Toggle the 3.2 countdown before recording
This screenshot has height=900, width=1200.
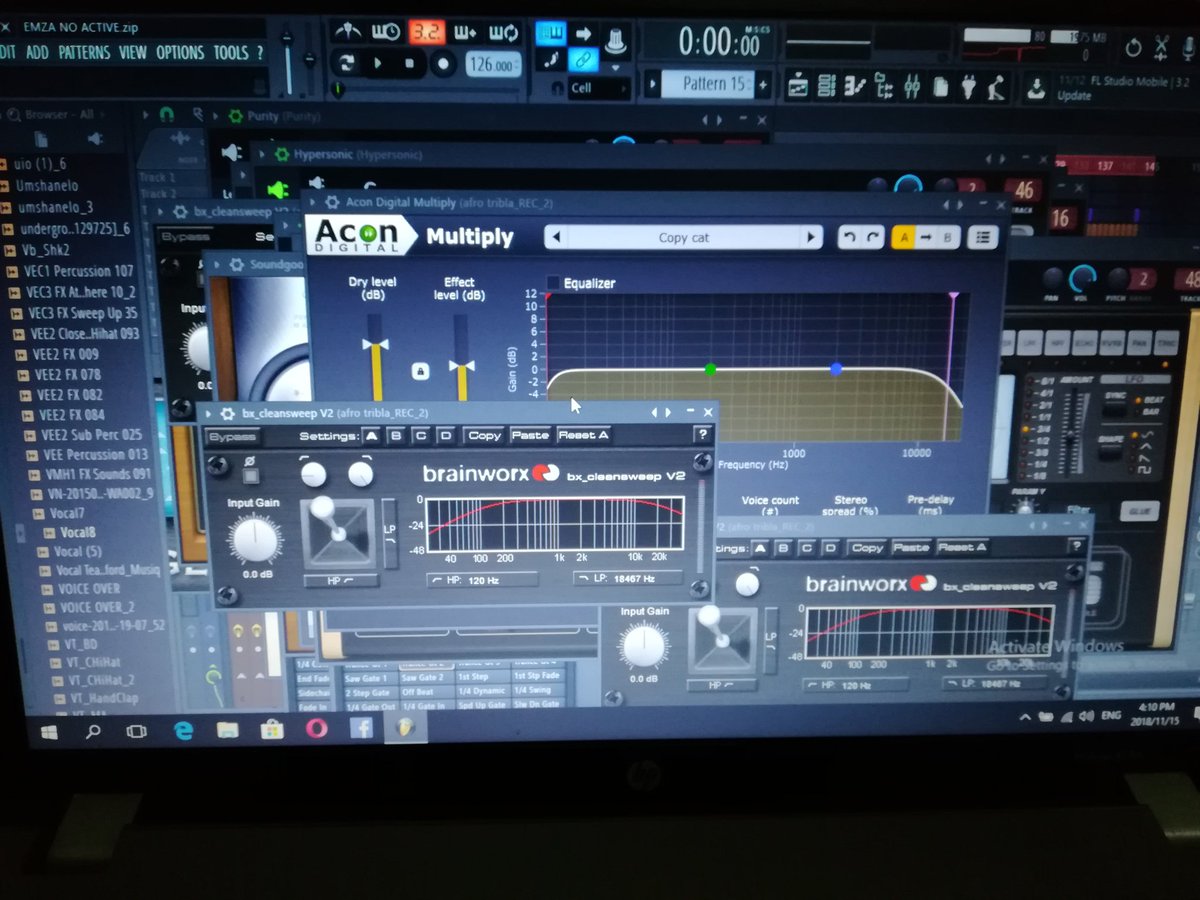(426, 32)
